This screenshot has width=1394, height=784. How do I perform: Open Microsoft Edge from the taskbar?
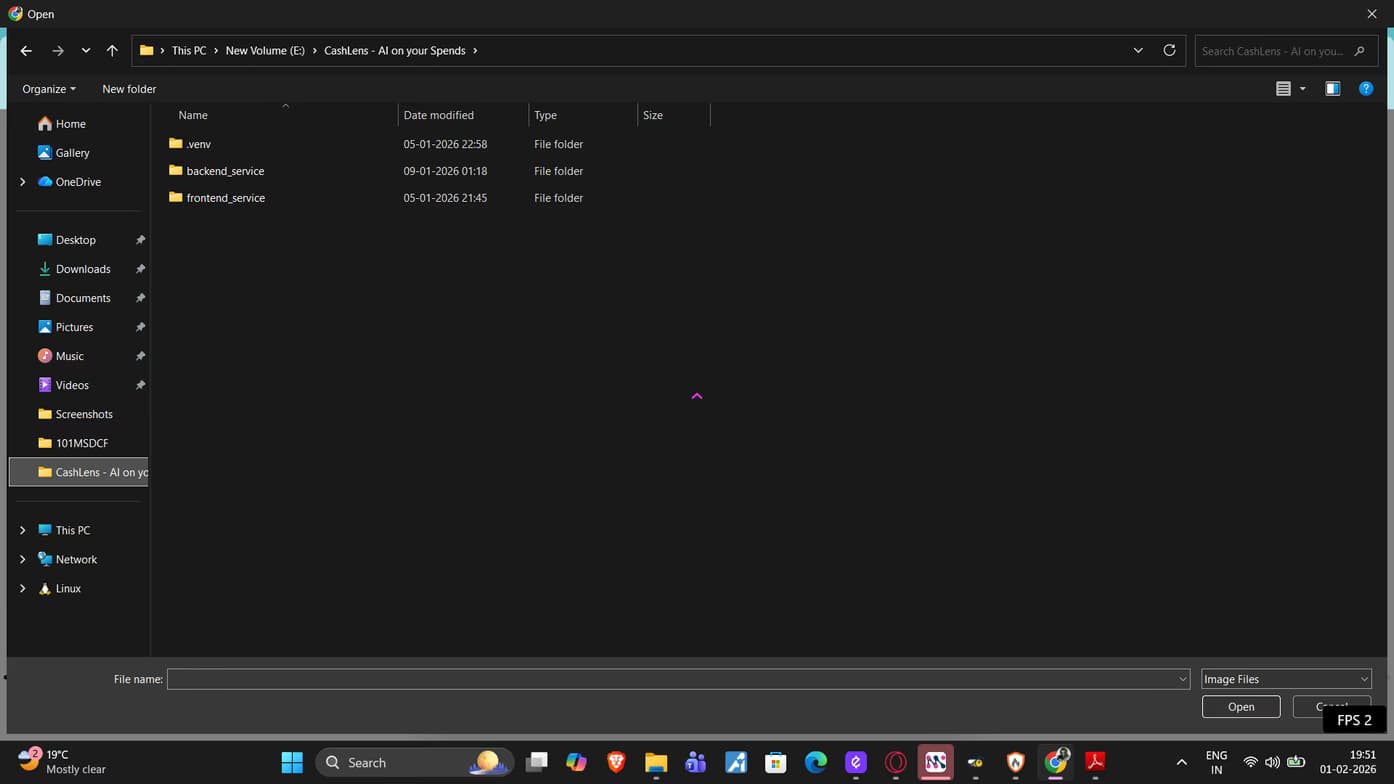coord(816,763)
